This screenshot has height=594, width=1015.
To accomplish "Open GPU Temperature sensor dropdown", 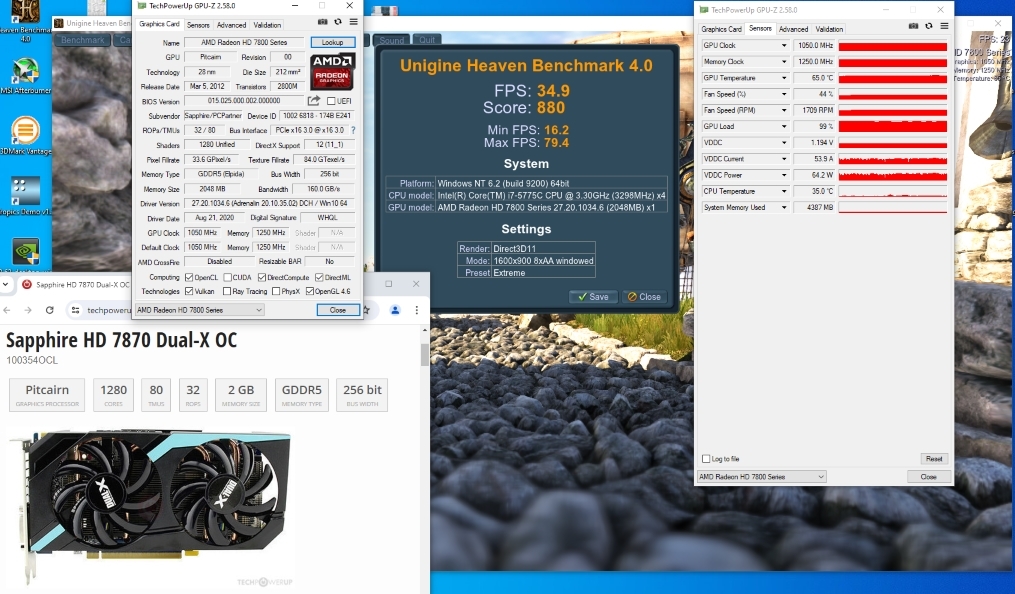I will [x=784, y=78].
